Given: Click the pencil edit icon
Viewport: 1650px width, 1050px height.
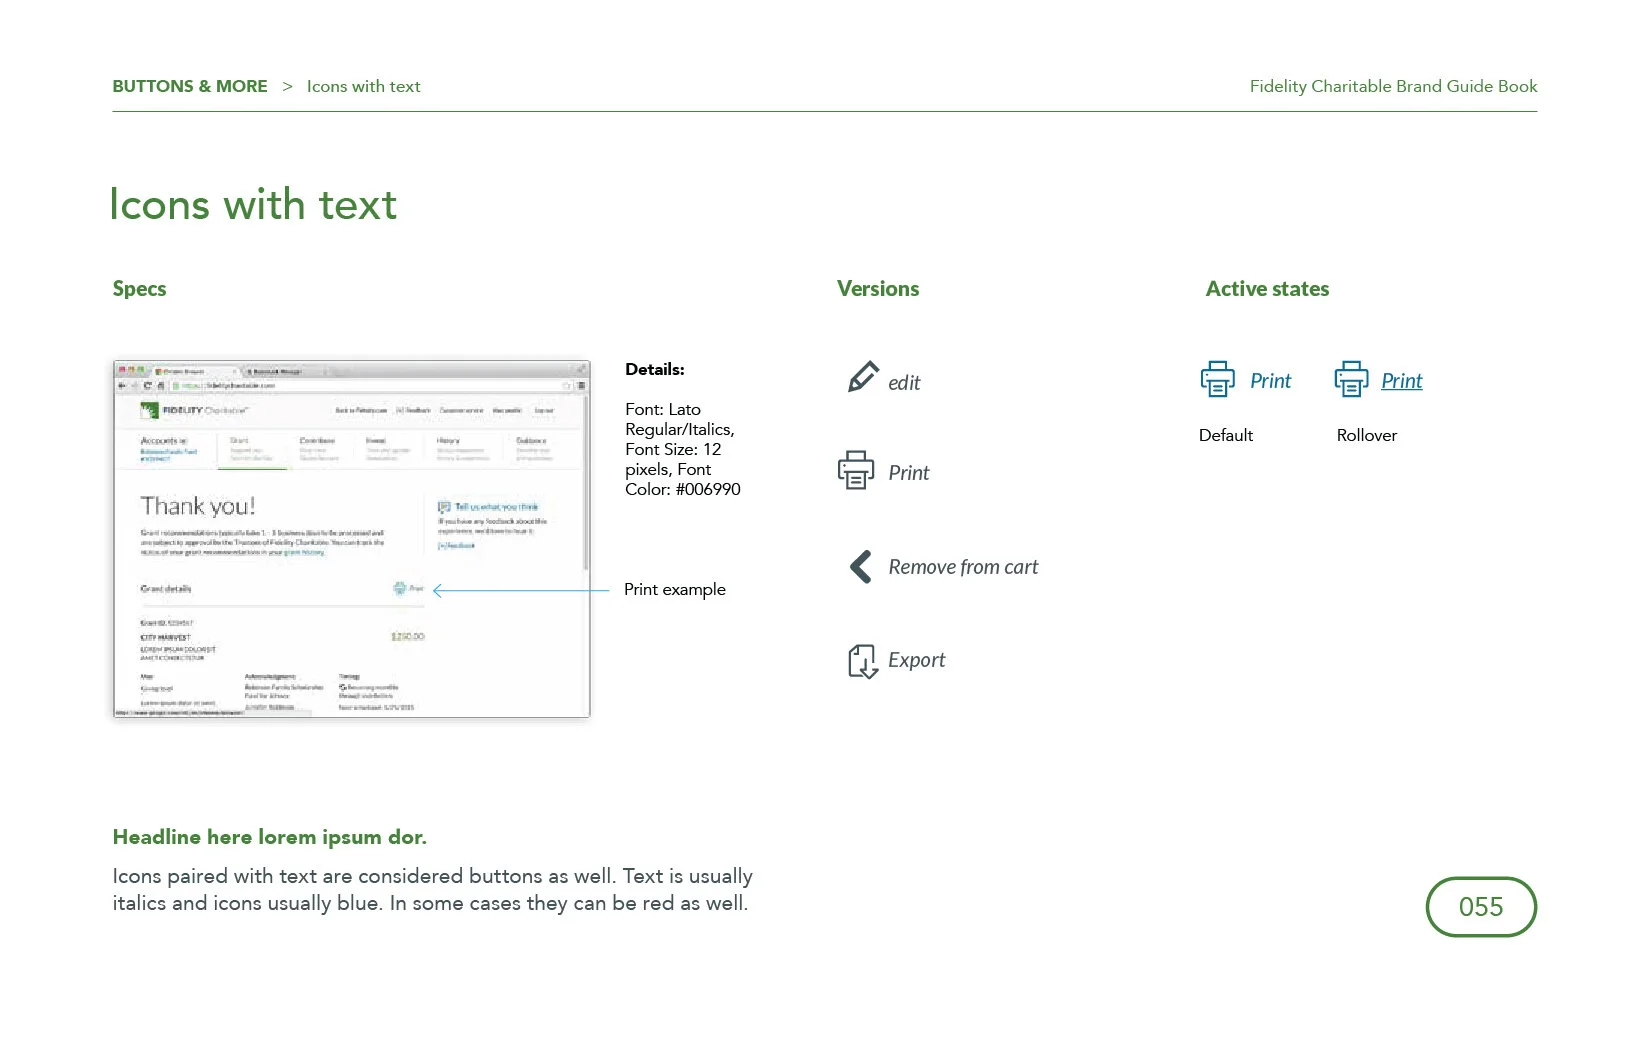Looking at the screenshot, I should click(863, 377).
